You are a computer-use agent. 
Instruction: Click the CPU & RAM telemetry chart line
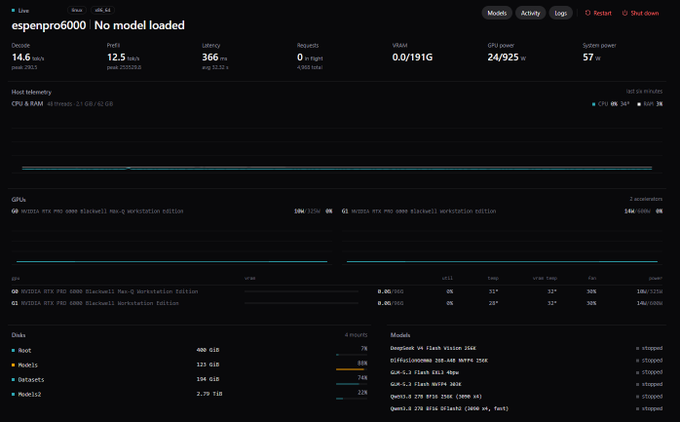coord(337,168)
